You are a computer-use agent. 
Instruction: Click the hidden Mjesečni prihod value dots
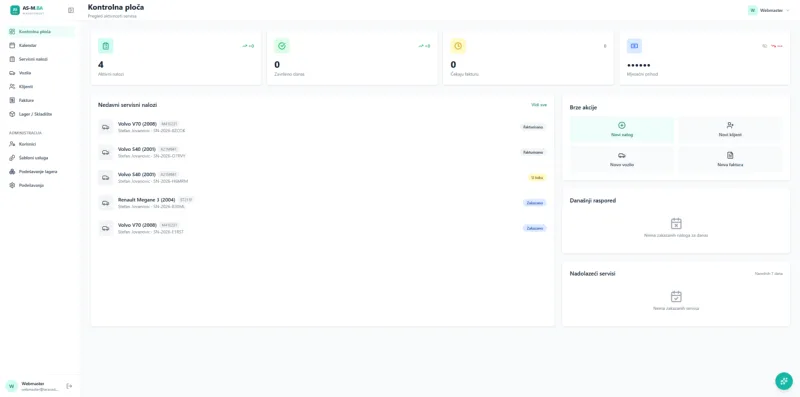pyautogui.click(x=638, y=65)
